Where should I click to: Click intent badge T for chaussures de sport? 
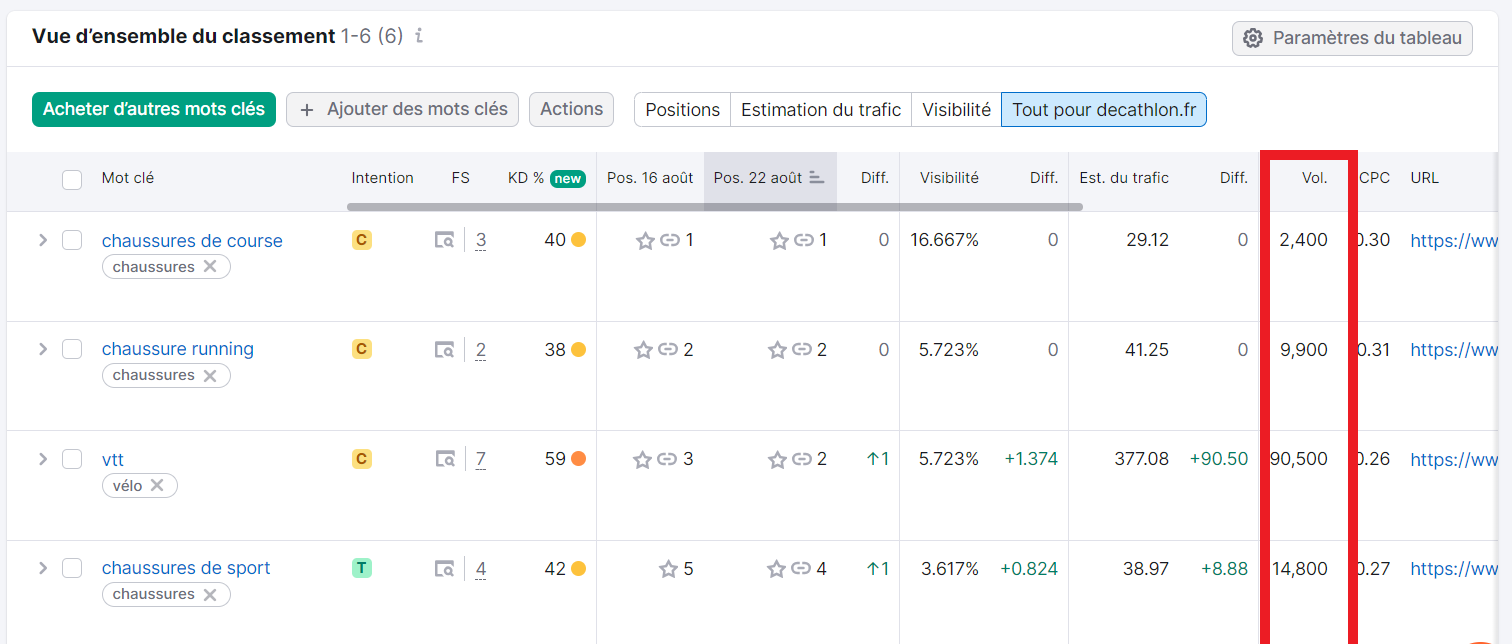(362, 568)
